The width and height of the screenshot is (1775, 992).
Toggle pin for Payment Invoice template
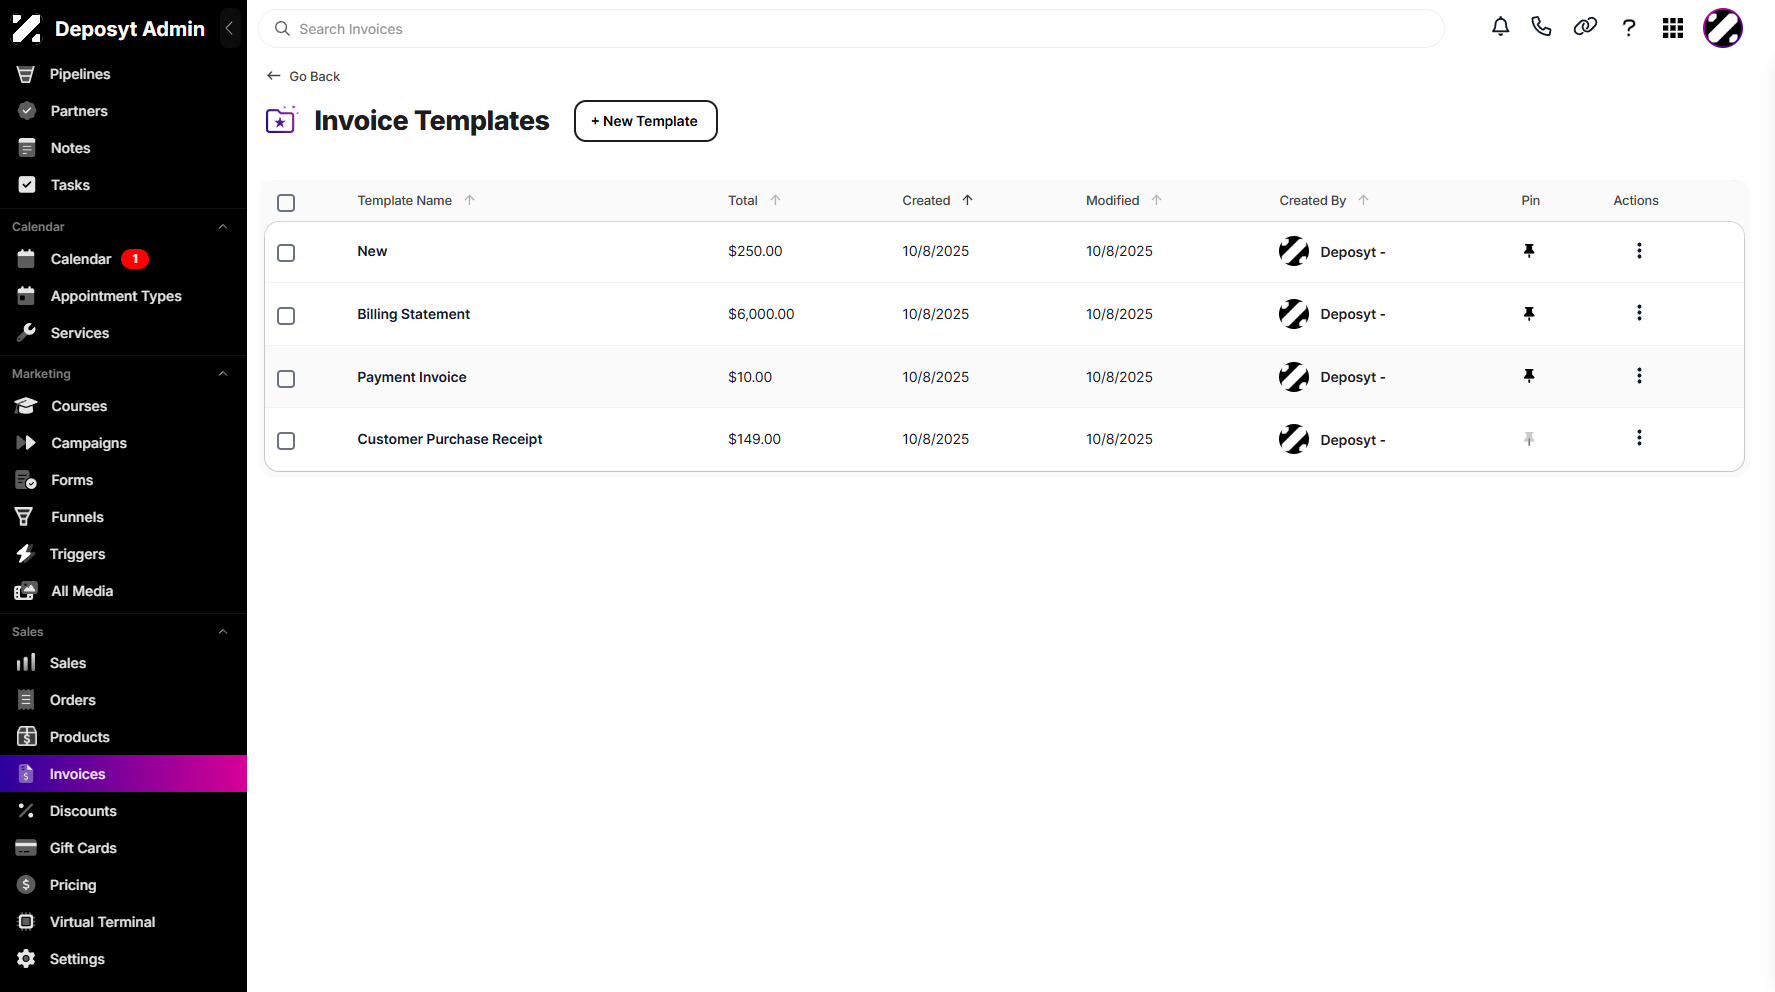1529,376
